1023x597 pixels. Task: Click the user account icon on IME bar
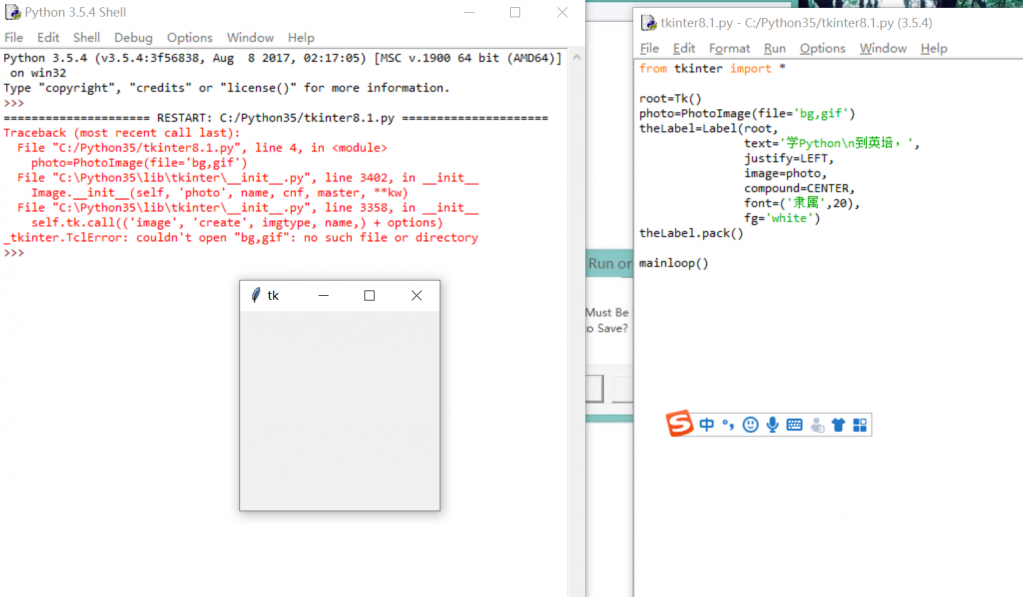point(817,425)
